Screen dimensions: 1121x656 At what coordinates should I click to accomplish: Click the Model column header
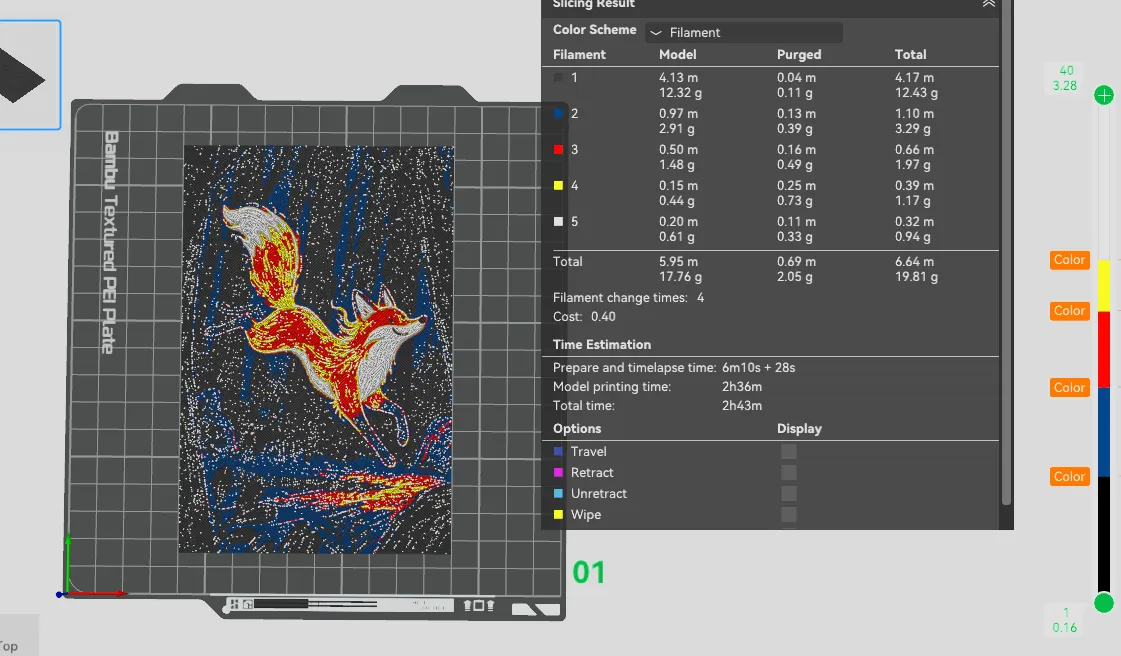pyautogui.click(x=678, y=54)
